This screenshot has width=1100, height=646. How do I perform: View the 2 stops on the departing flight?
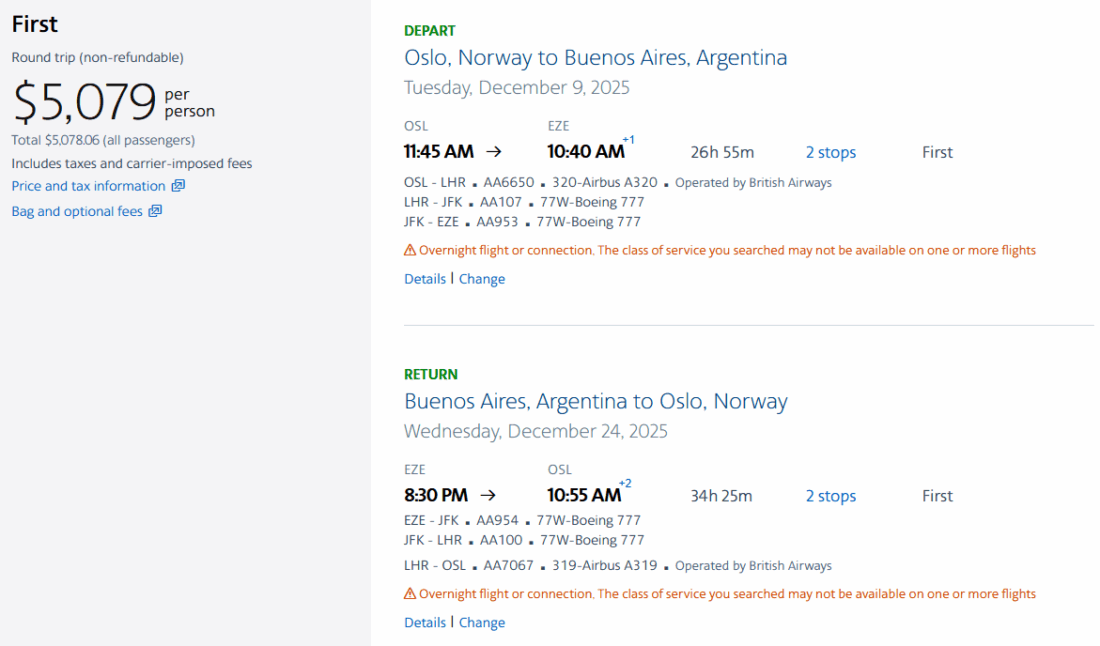tap(831, 152)
